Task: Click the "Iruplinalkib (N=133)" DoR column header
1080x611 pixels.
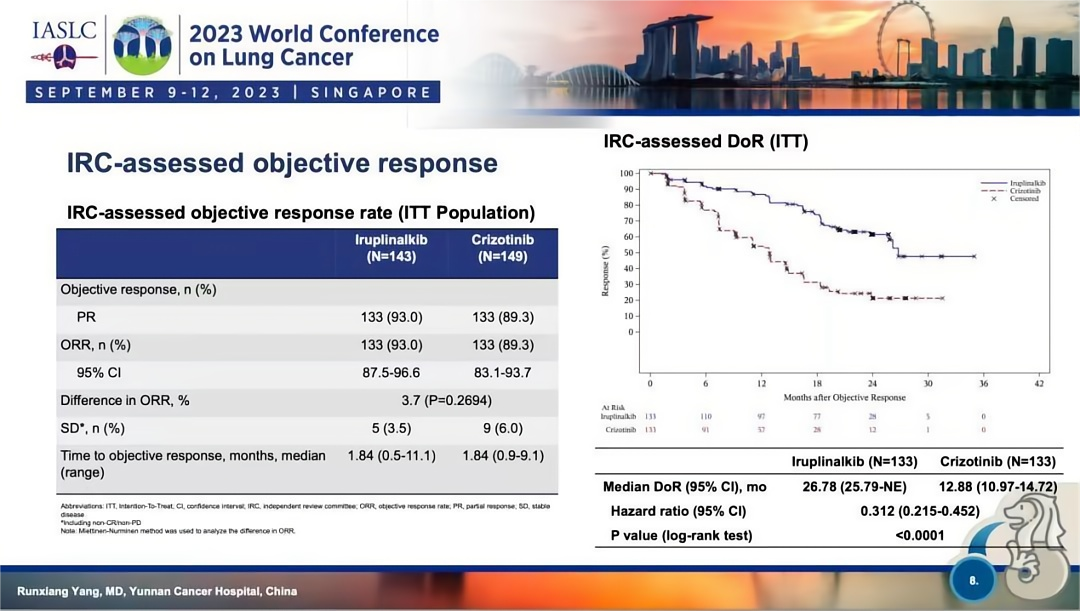Action: point(854,462)
